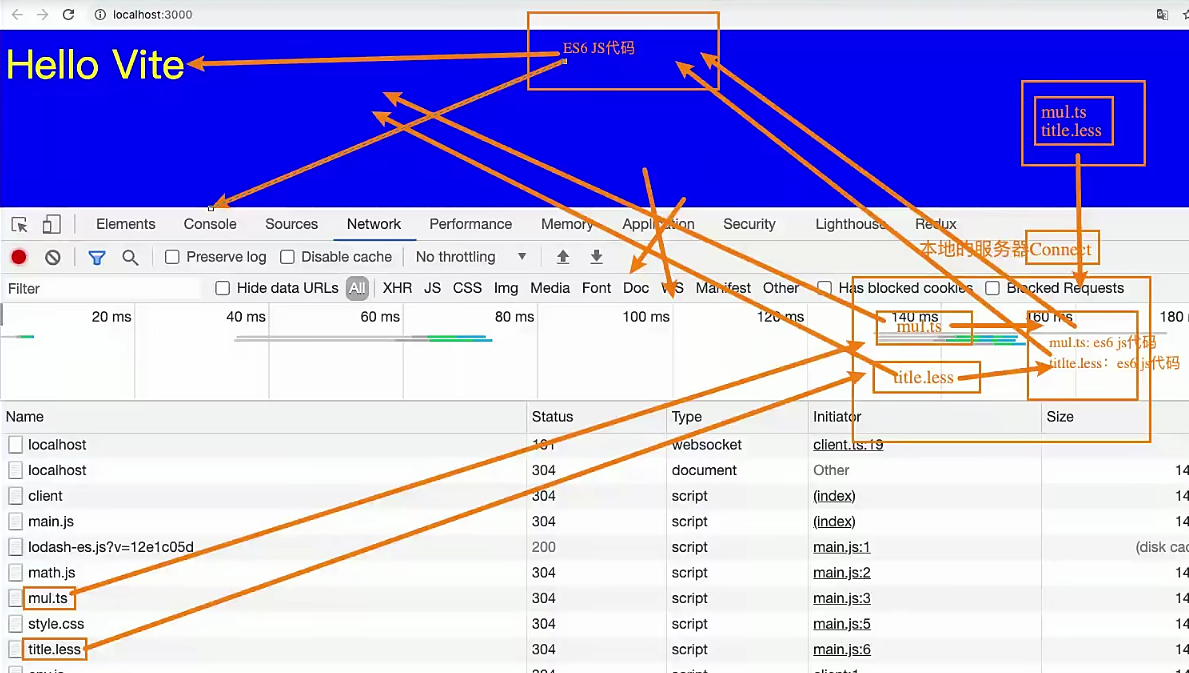Enable the Preserve log checkbox
The image size is (1189, 673).
[172, 257]
